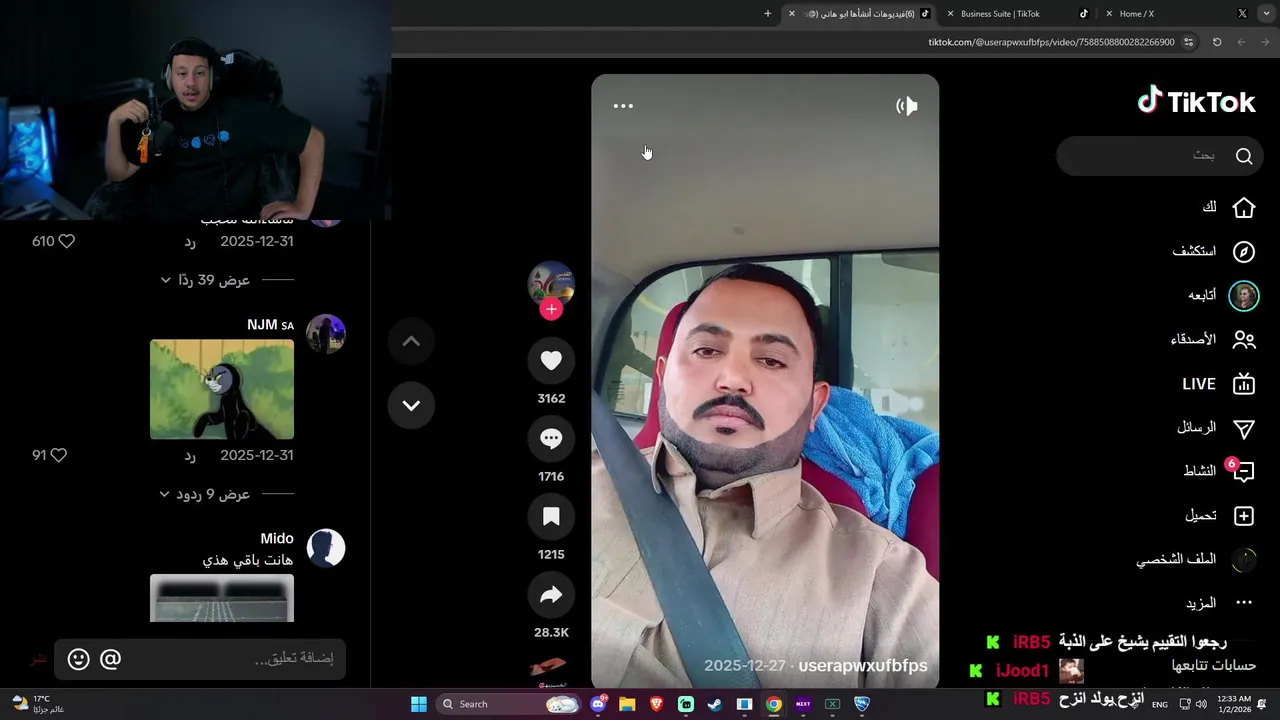The height and width of the screenshot is (720, 1280).
Task: Open the taskbar clock and date
Action: click(1234, 704)
